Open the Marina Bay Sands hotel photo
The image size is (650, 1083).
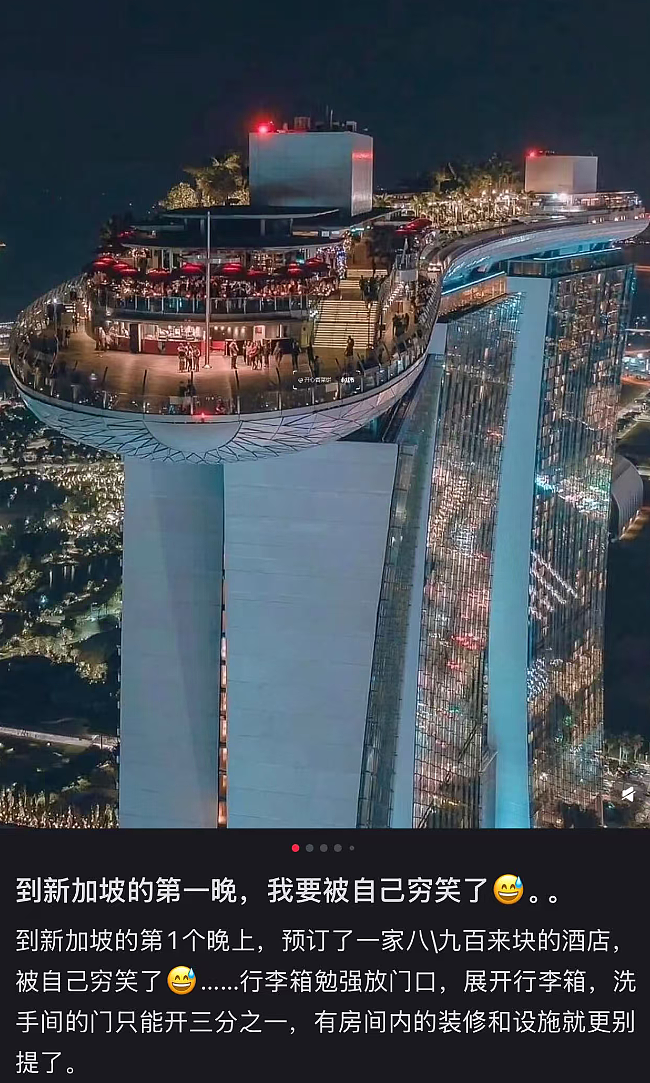(x=325, y=414)
